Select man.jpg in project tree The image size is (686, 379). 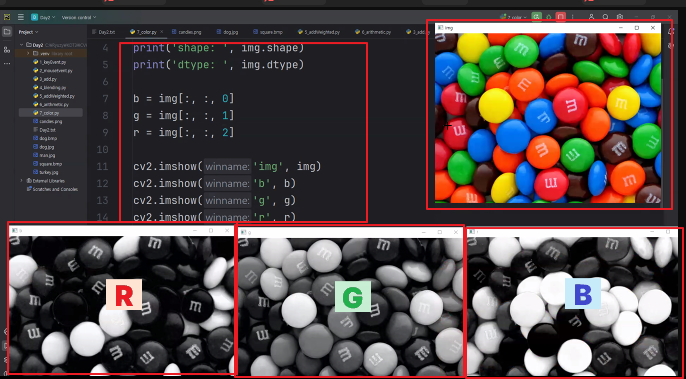[x=45, y=155]
